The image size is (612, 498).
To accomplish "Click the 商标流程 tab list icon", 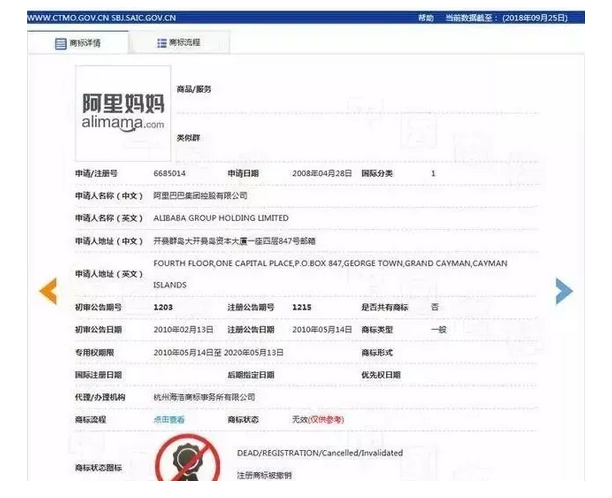I will (162, 43).
